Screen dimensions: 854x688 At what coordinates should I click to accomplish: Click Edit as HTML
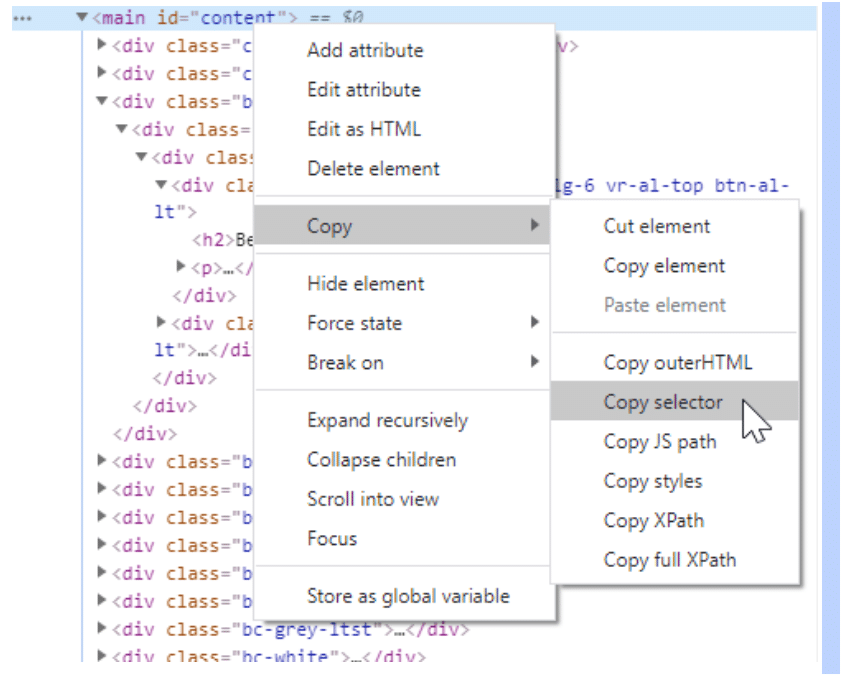[x=363, y=129]
